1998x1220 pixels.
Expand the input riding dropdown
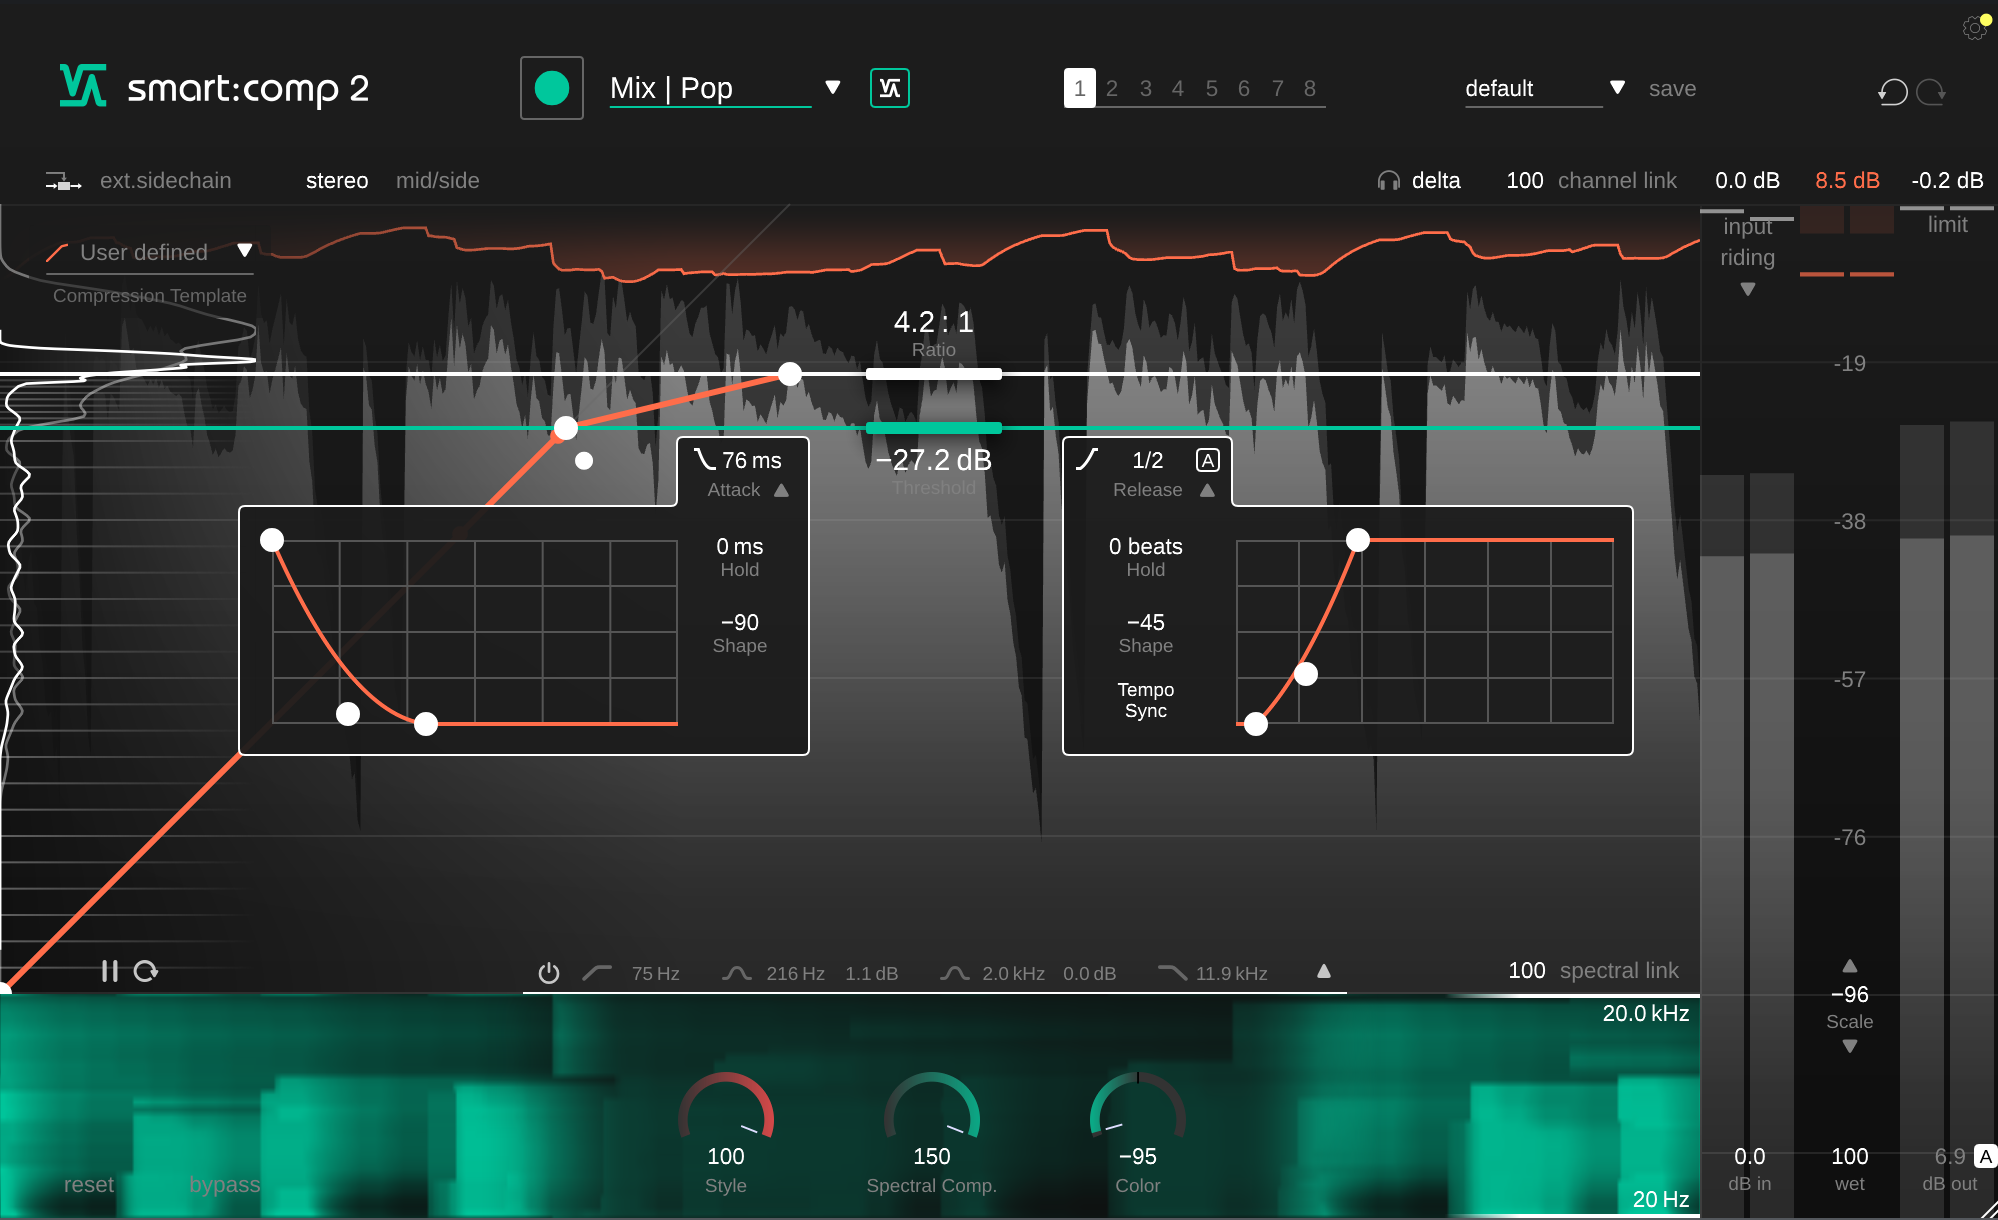coord(1748,290)
